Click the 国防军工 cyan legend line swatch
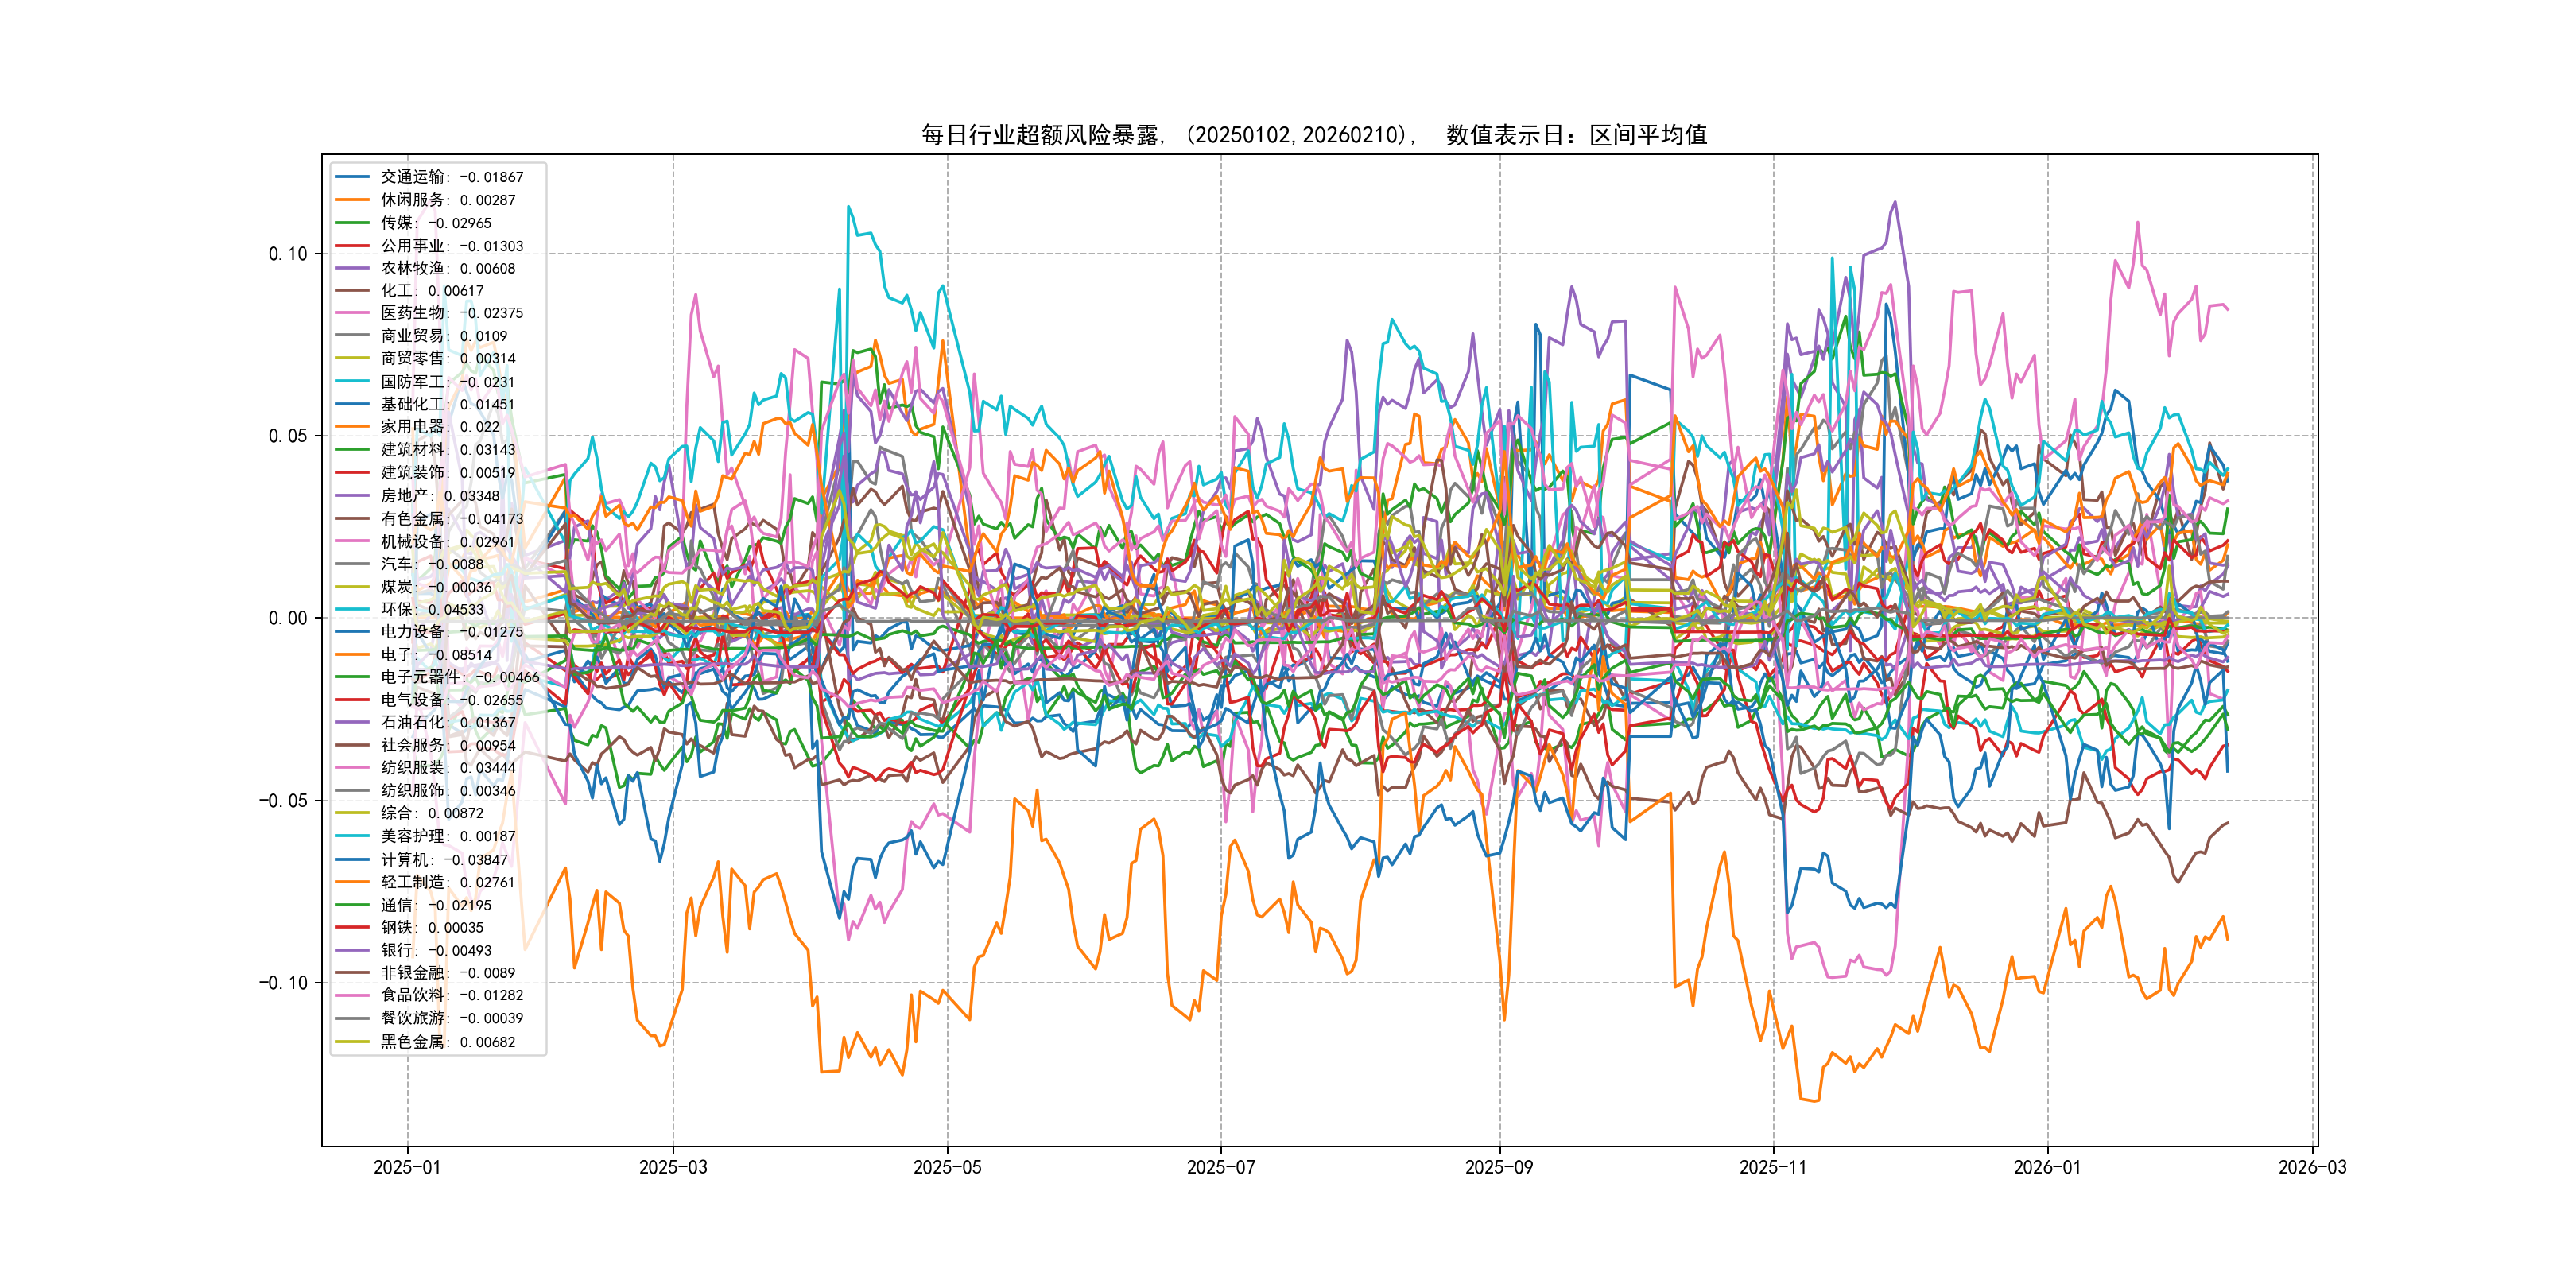 tap(352, 382)
